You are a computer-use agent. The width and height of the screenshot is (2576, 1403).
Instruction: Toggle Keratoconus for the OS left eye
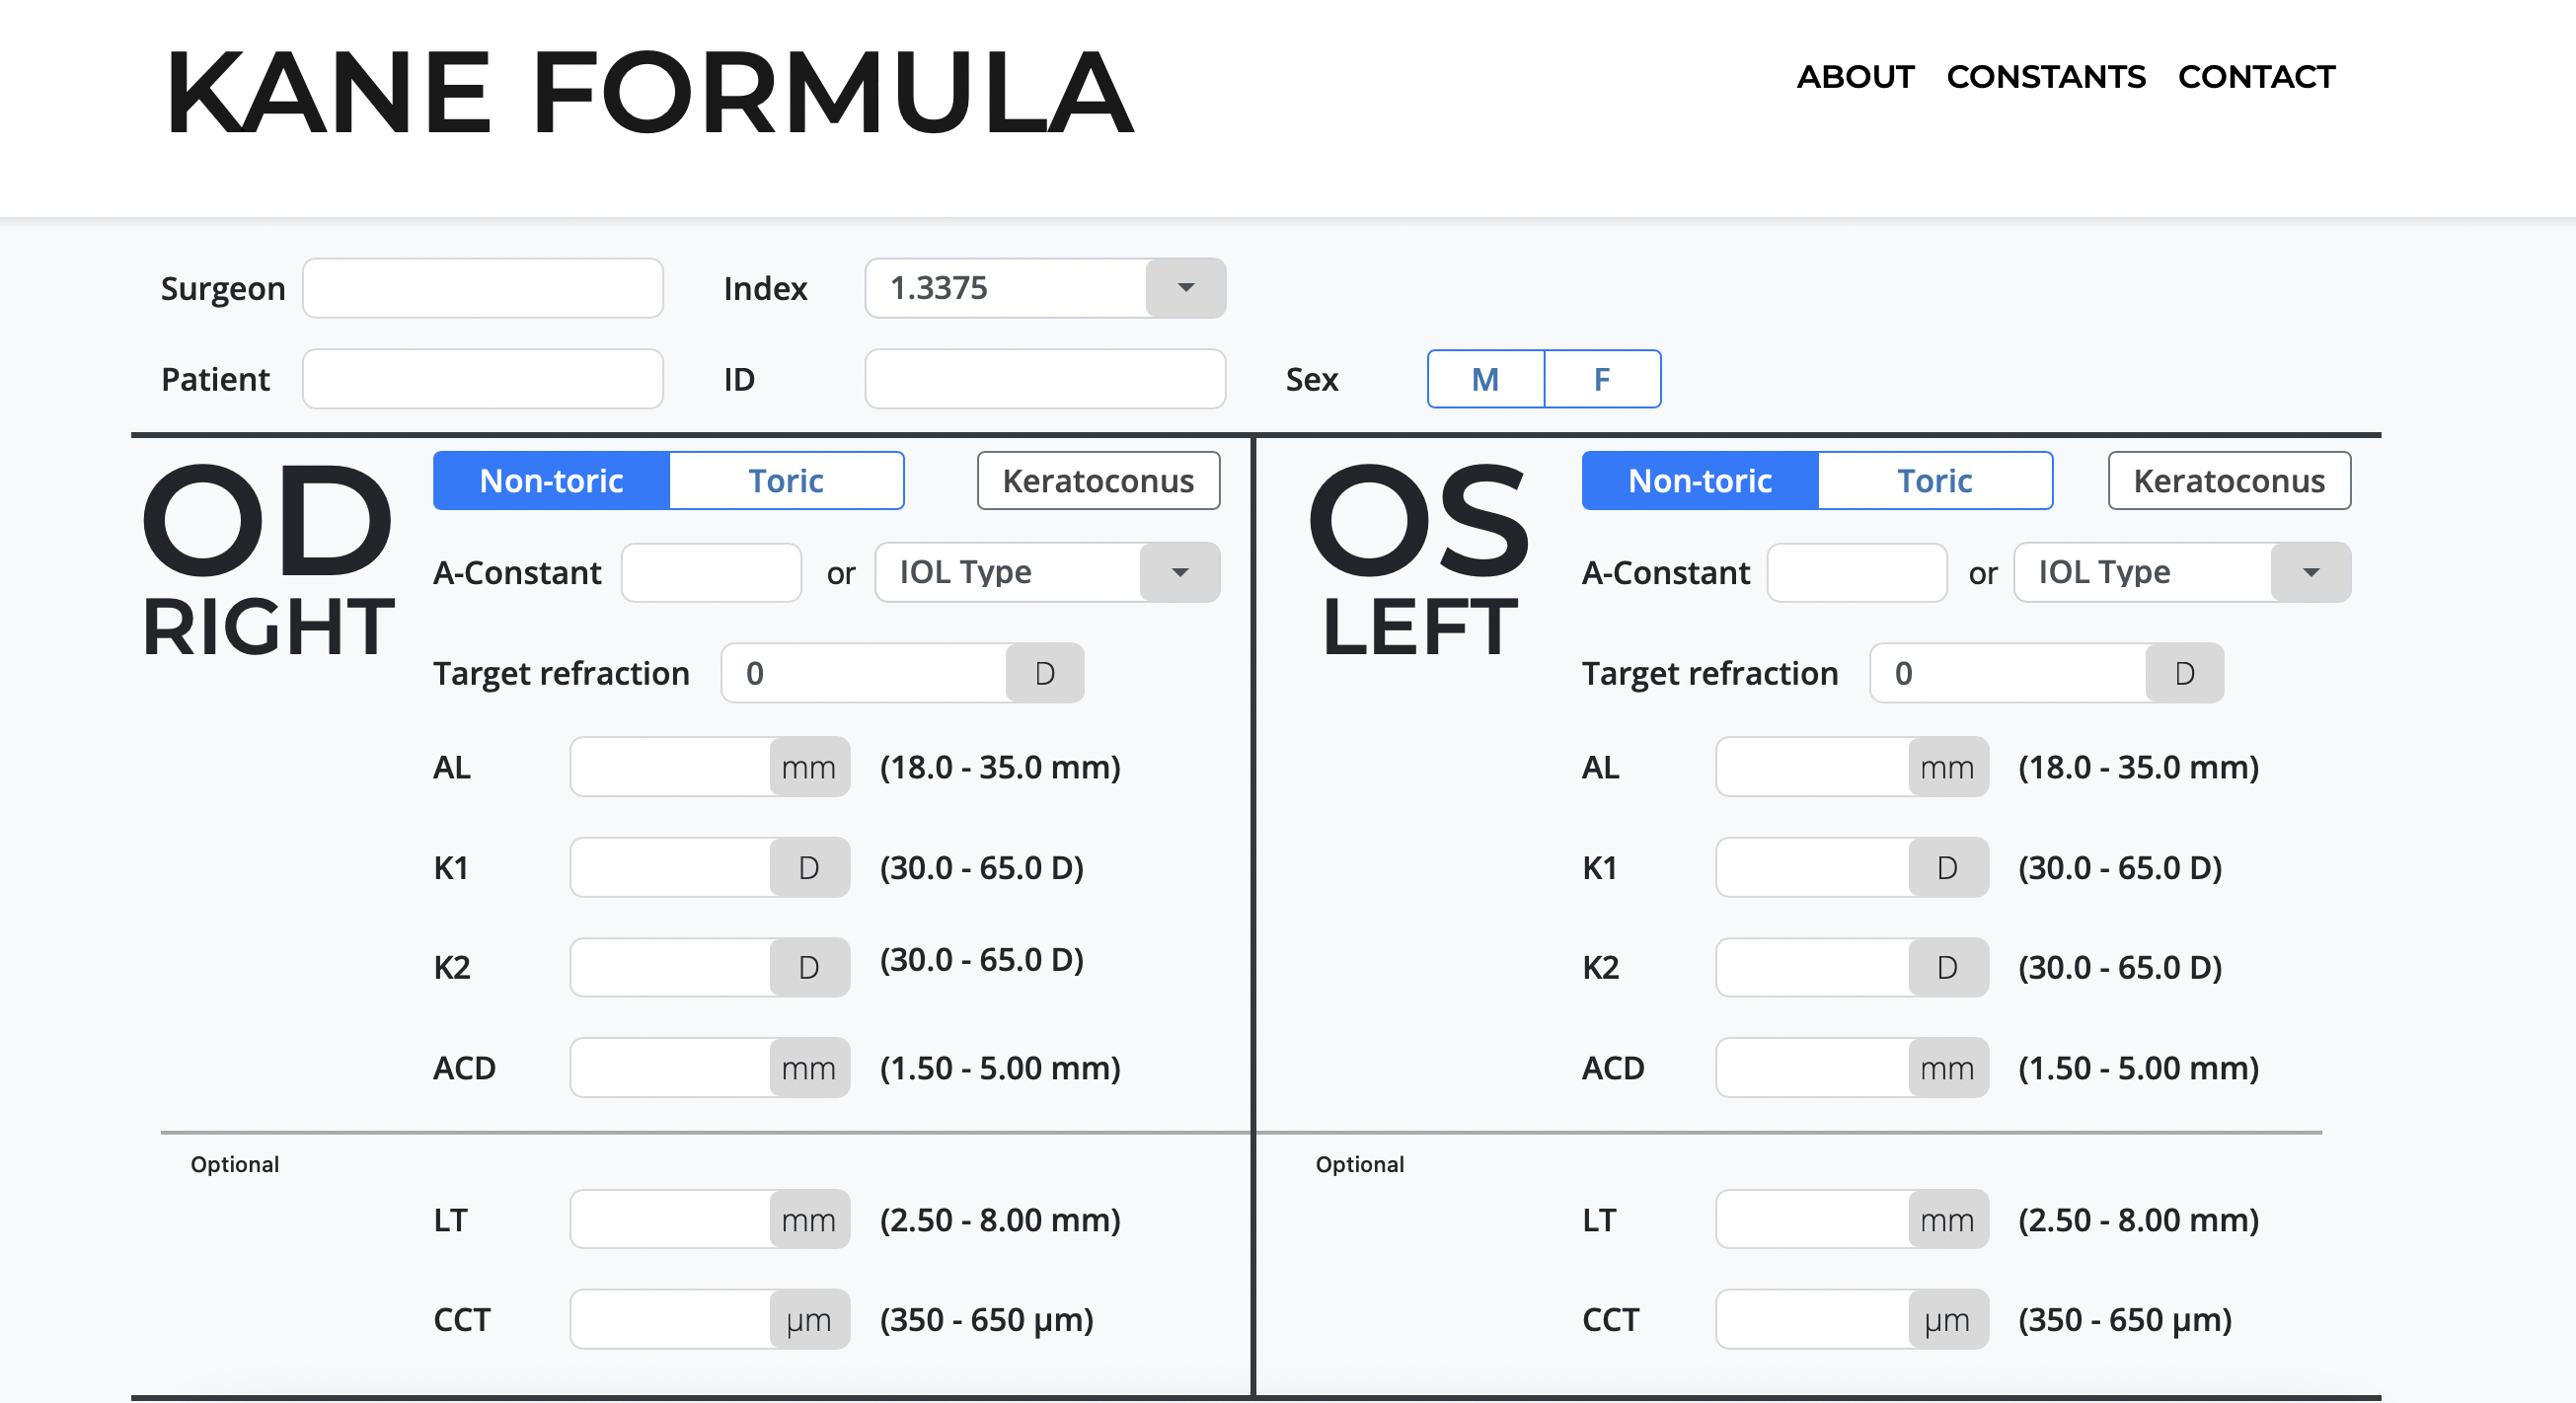2229,481
